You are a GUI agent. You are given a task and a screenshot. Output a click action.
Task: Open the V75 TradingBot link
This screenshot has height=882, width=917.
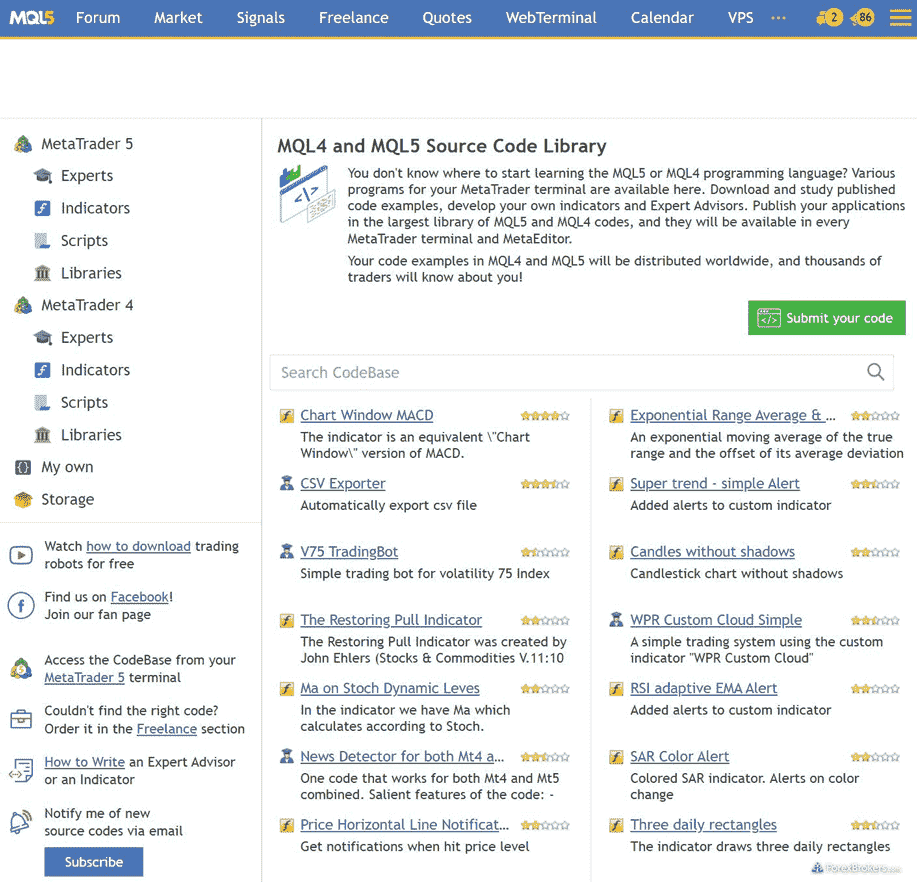pos(349,552)
